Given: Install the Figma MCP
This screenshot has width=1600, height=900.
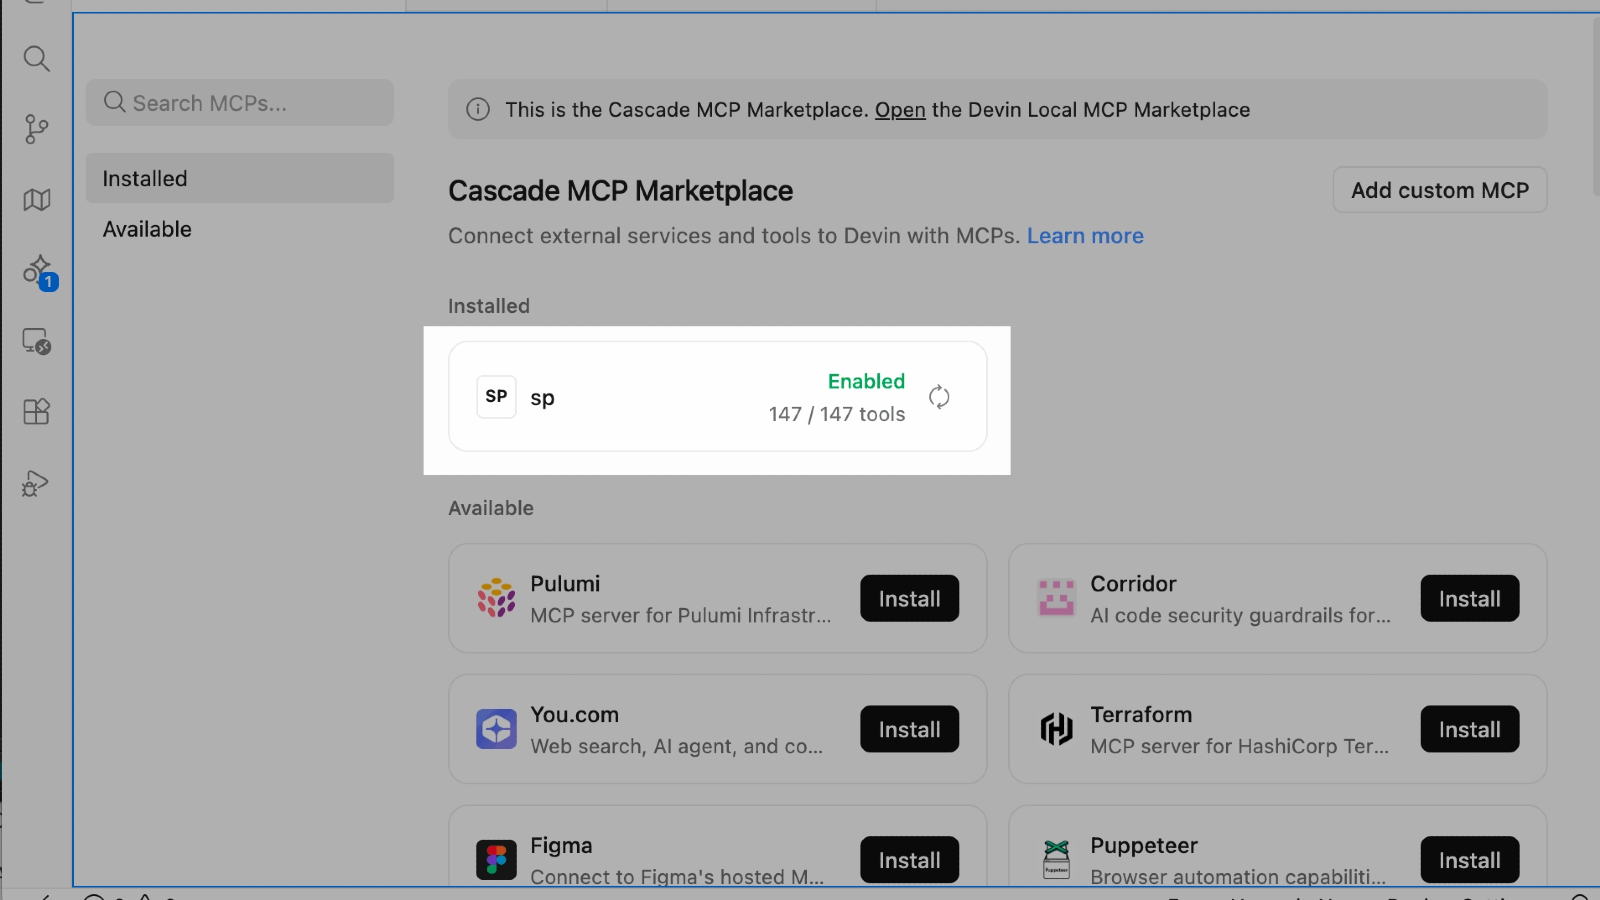Looking at the screenshot, I should pos(909,860).
